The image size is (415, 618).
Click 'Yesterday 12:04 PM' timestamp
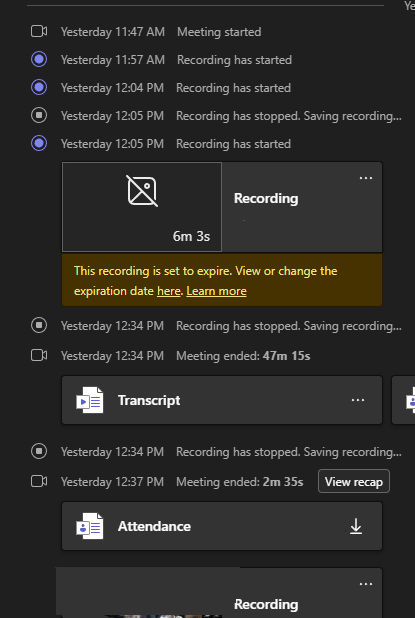coord(112,88)
